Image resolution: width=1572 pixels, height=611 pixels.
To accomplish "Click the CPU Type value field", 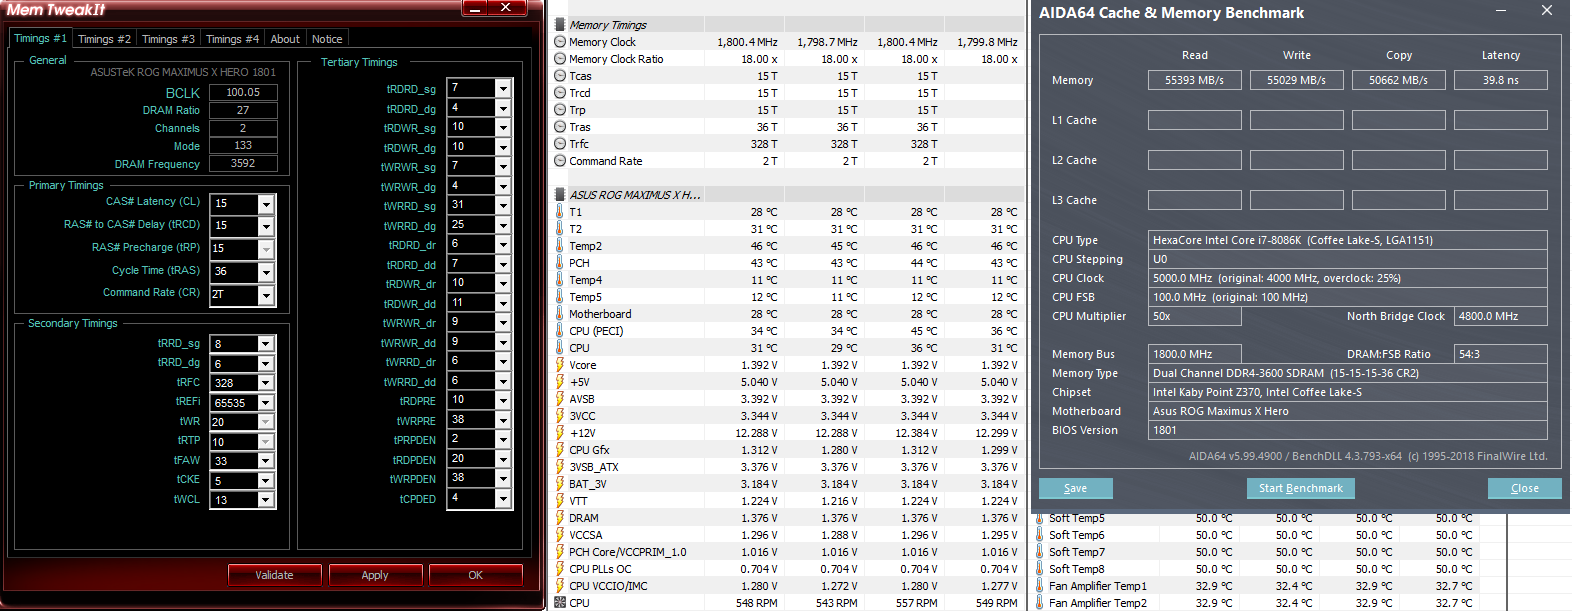I will point(1348,240).
